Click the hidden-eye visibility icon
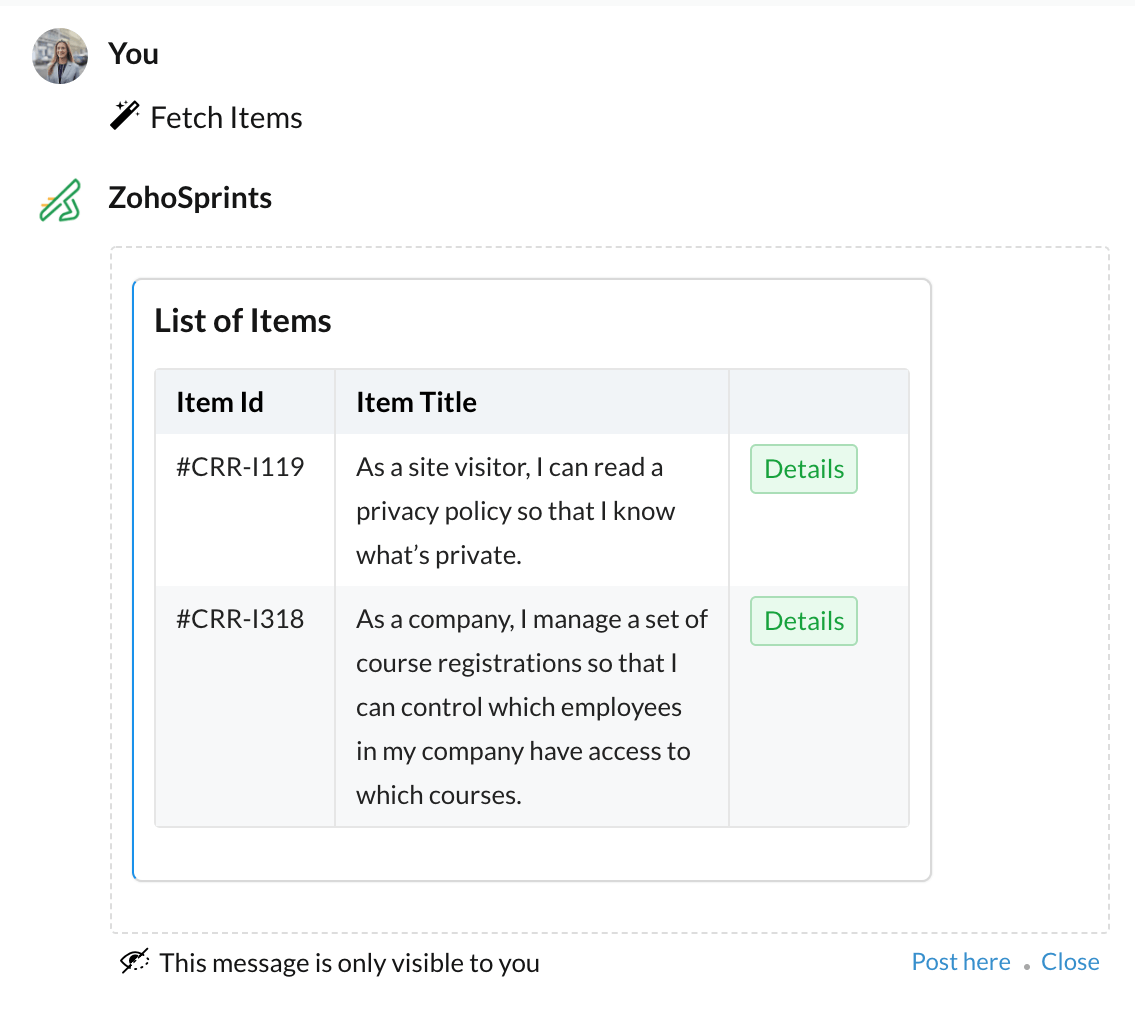Screen dimensions: 1135x1036 (x=135, y=961)
